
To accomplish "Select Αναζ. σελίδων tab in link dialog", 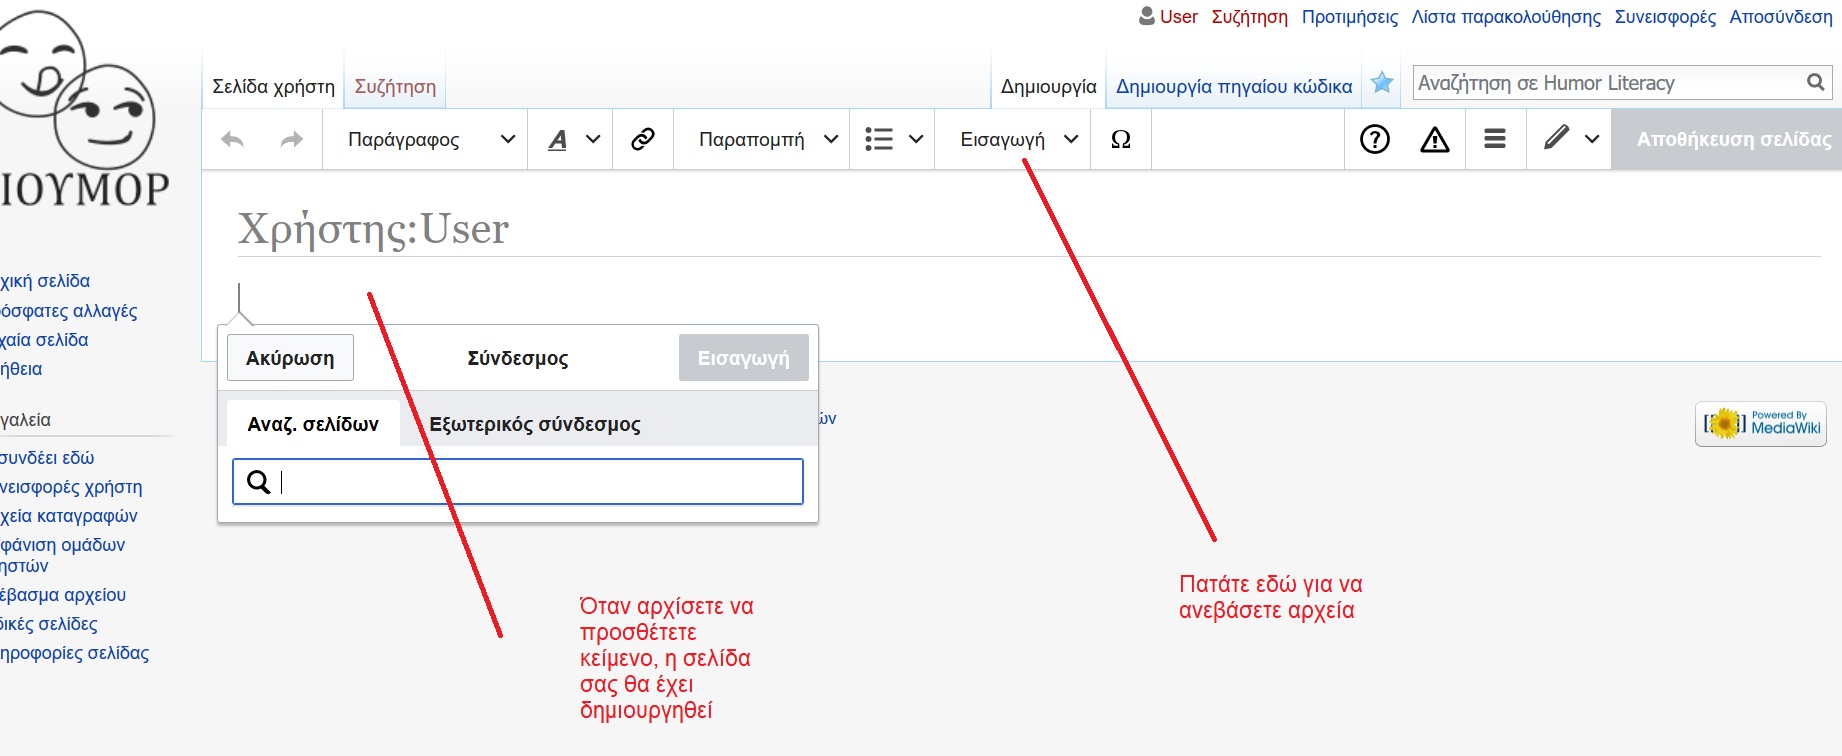I will (313, 424).
